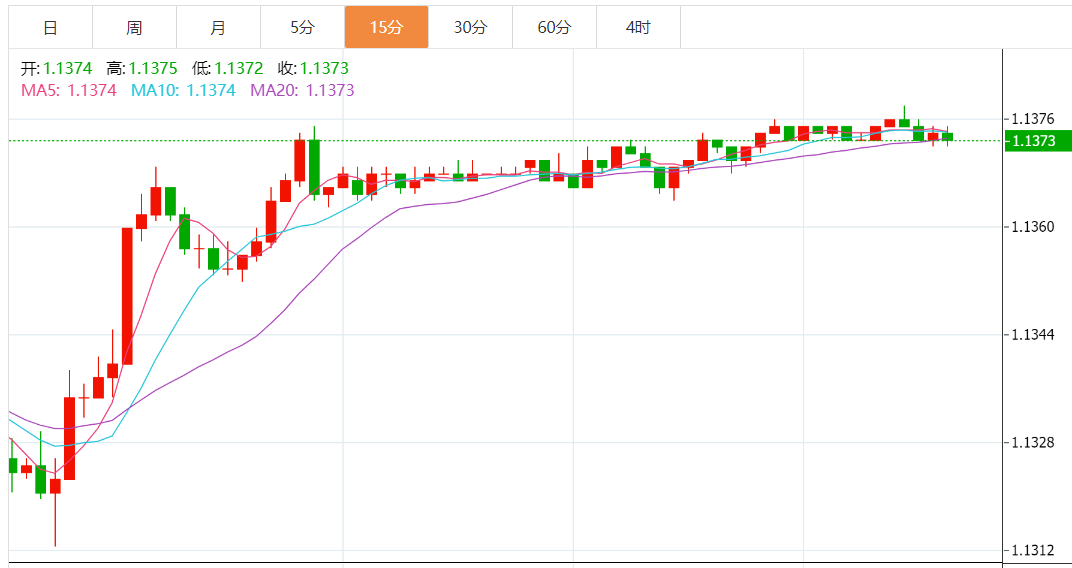
Task: Show the 60分 chart tab
Action: click(554, 27)
